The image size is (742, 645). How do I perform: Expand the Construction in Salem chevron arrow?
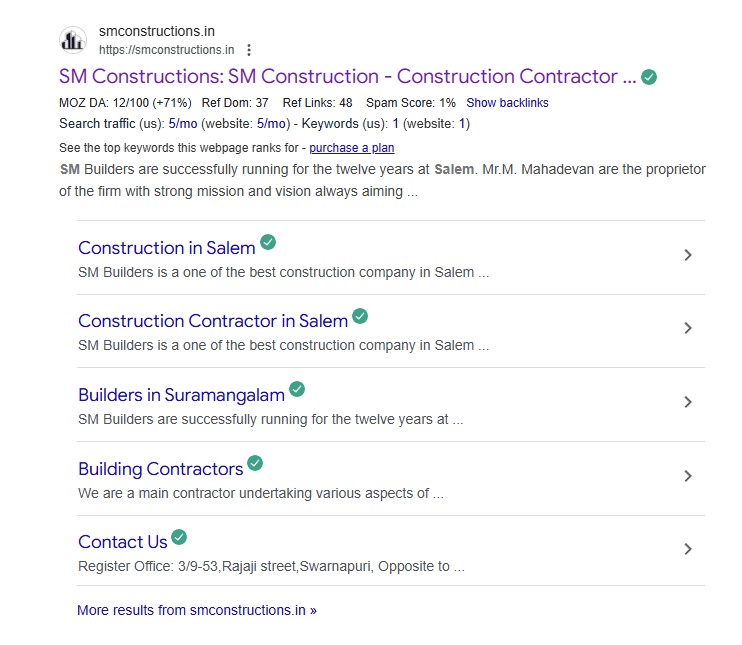point(688,255)
